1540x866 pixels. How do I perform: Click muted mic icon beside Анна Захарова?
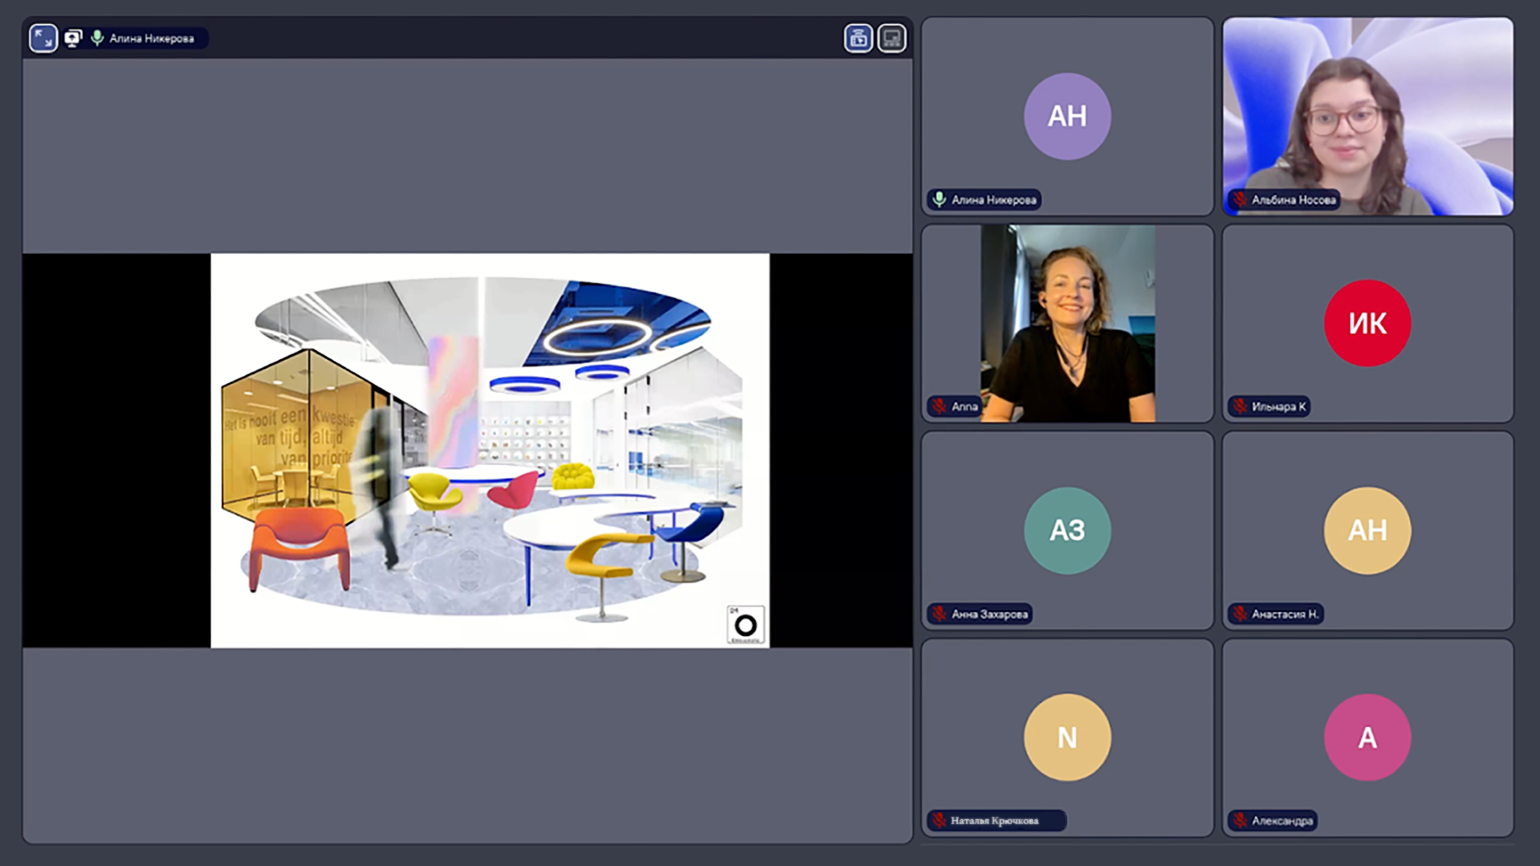939,614
